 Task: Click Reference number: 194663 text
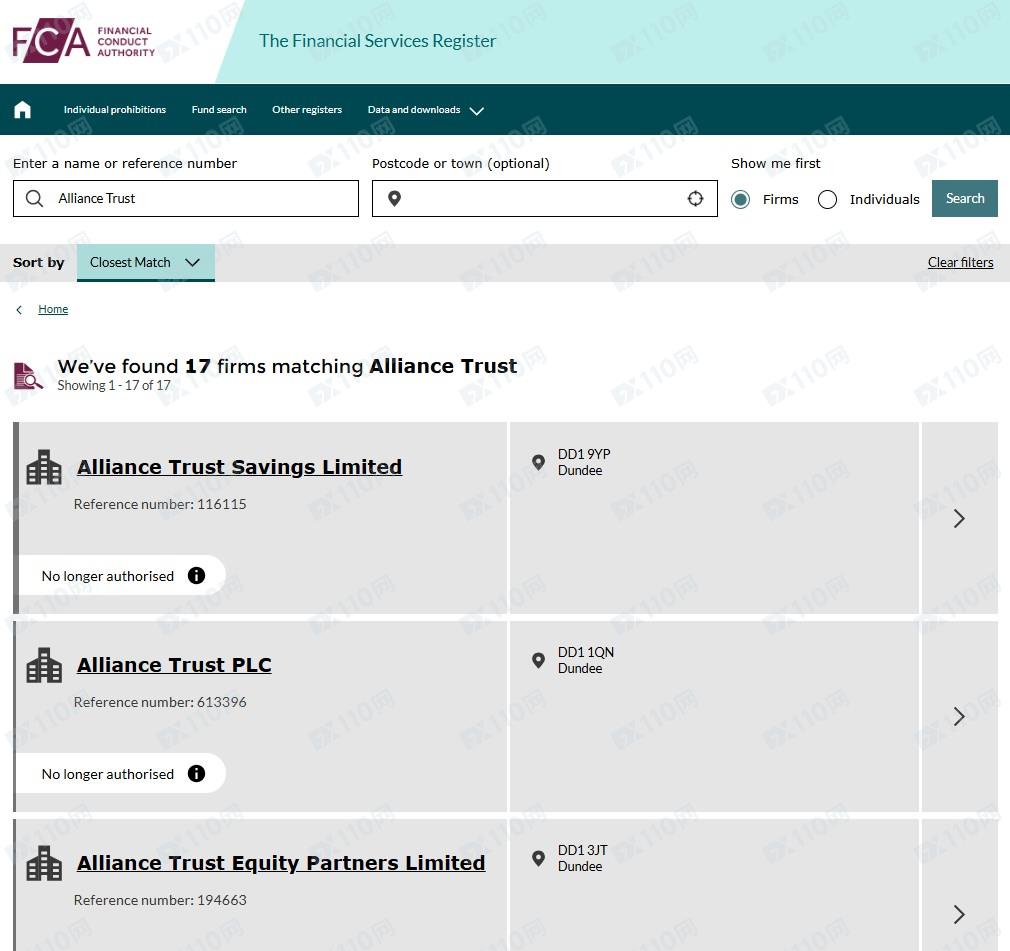click(160, 899)
